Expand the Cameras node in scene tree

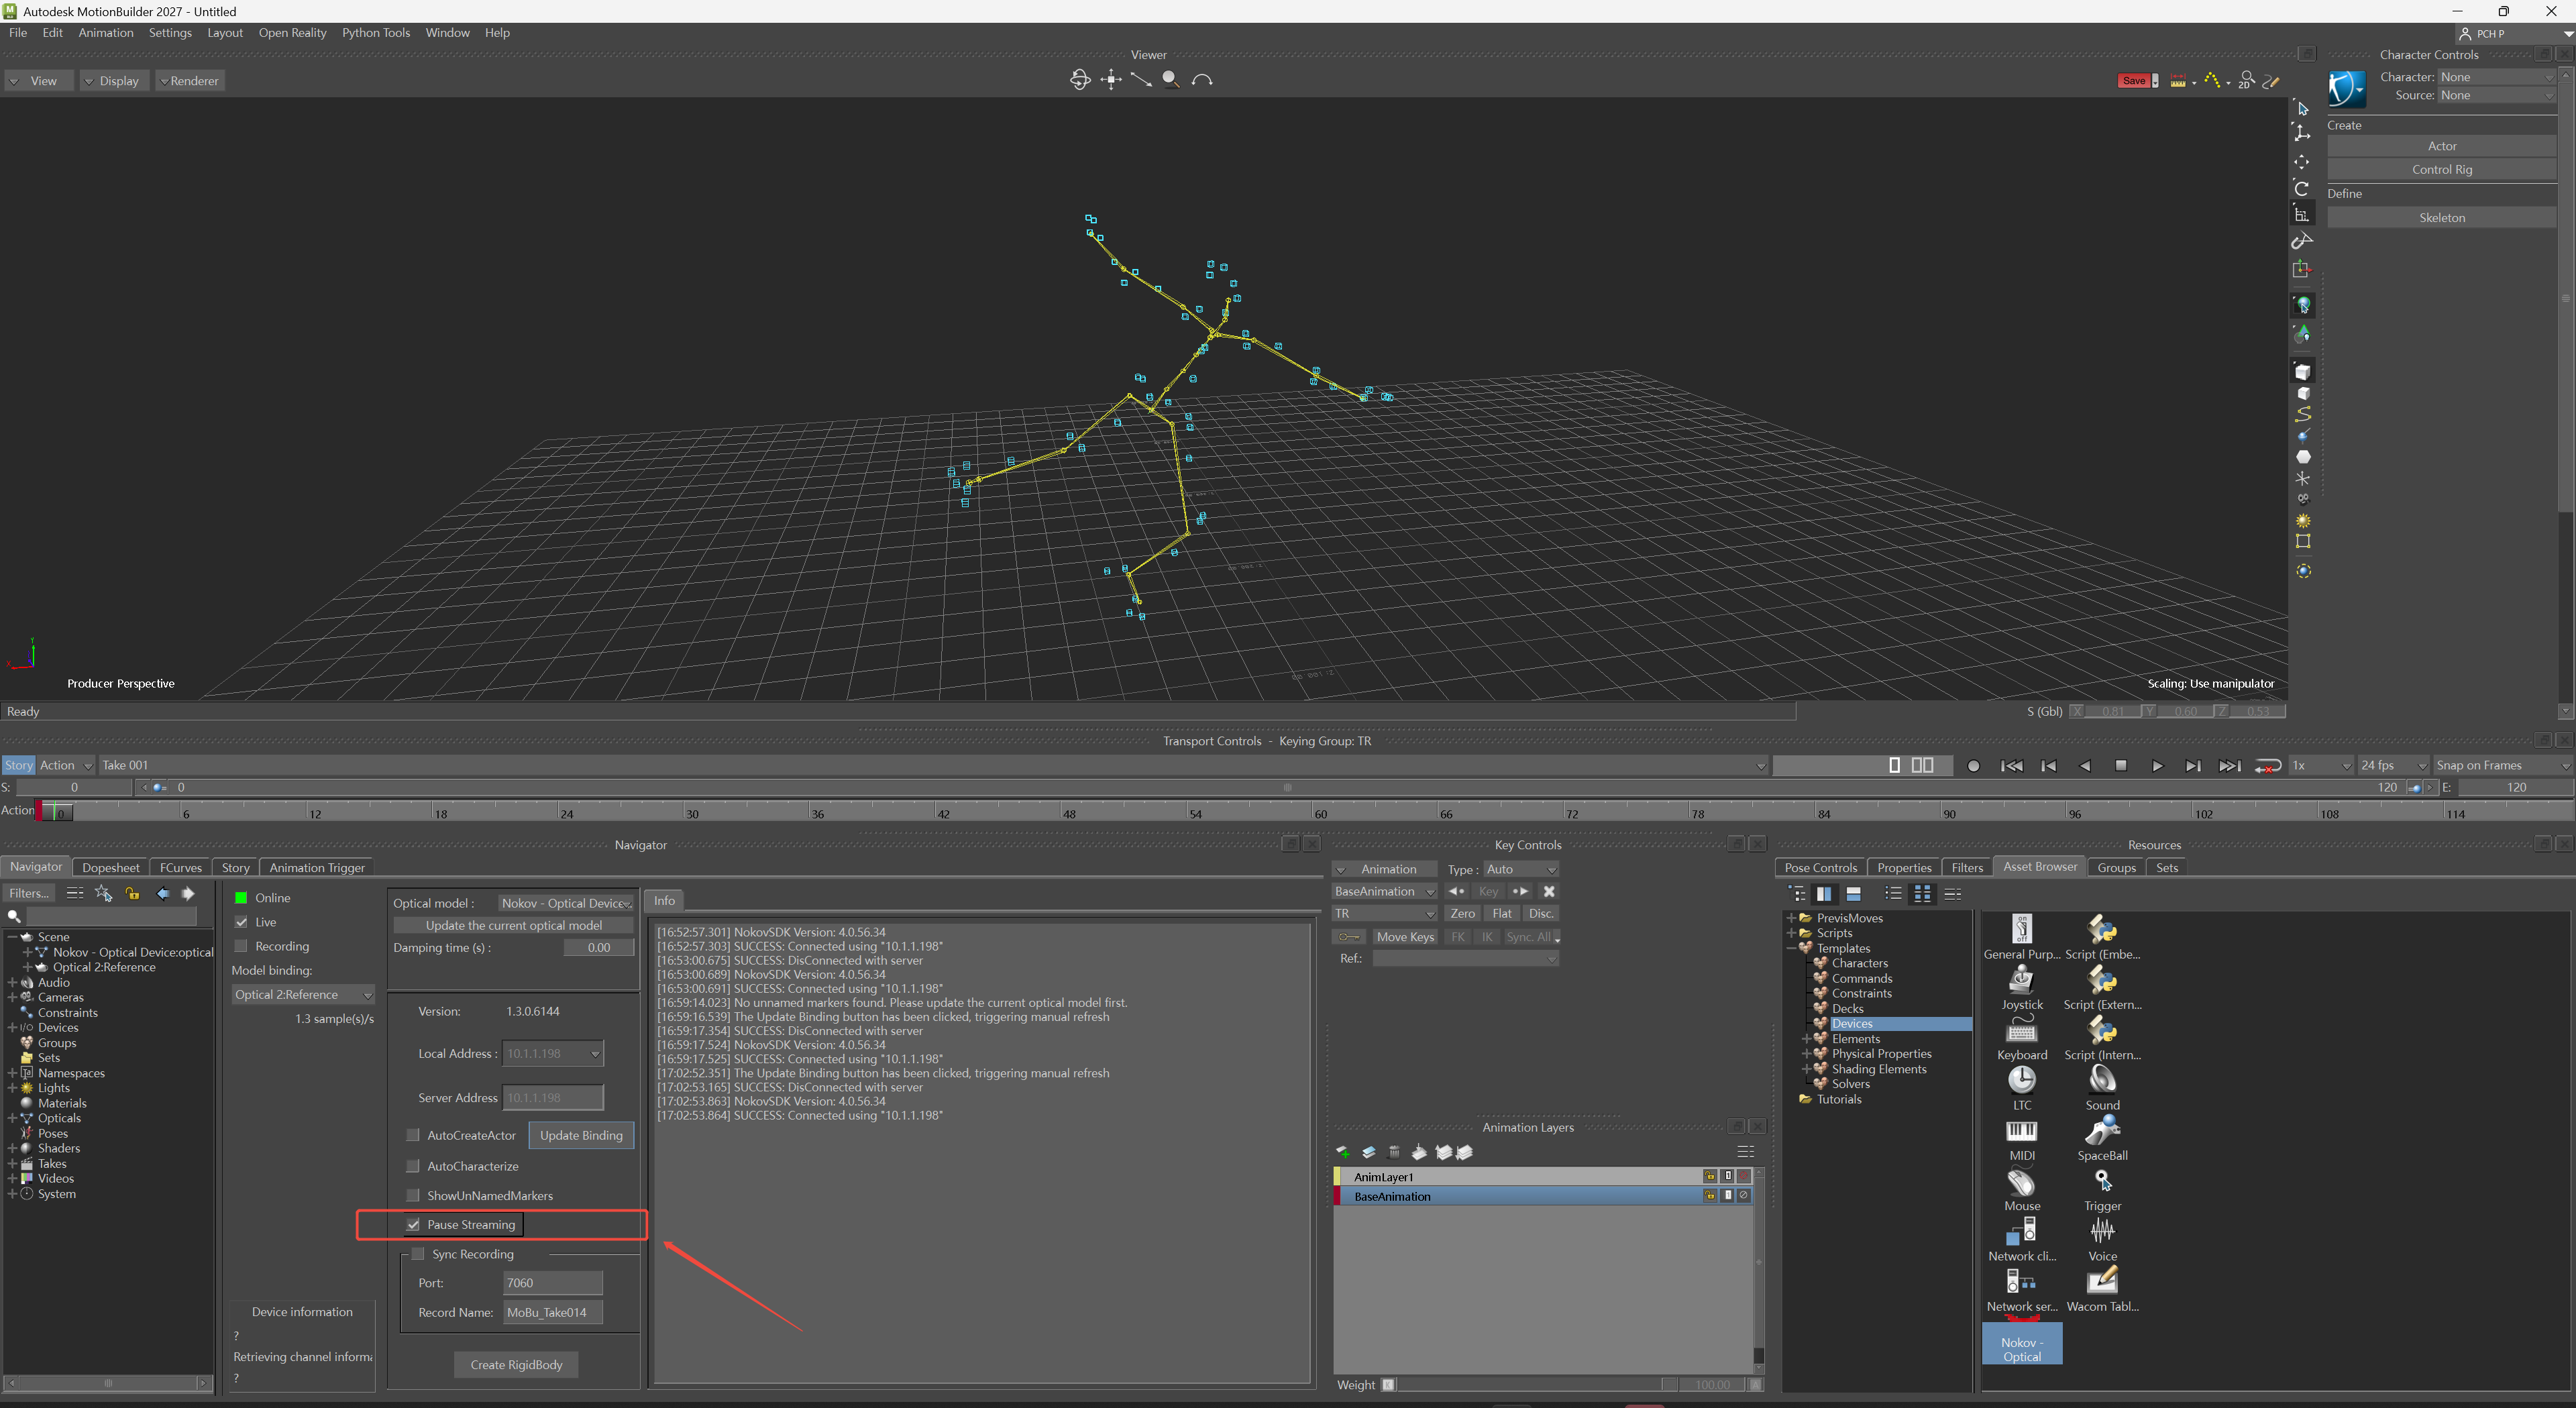[12, 997]
